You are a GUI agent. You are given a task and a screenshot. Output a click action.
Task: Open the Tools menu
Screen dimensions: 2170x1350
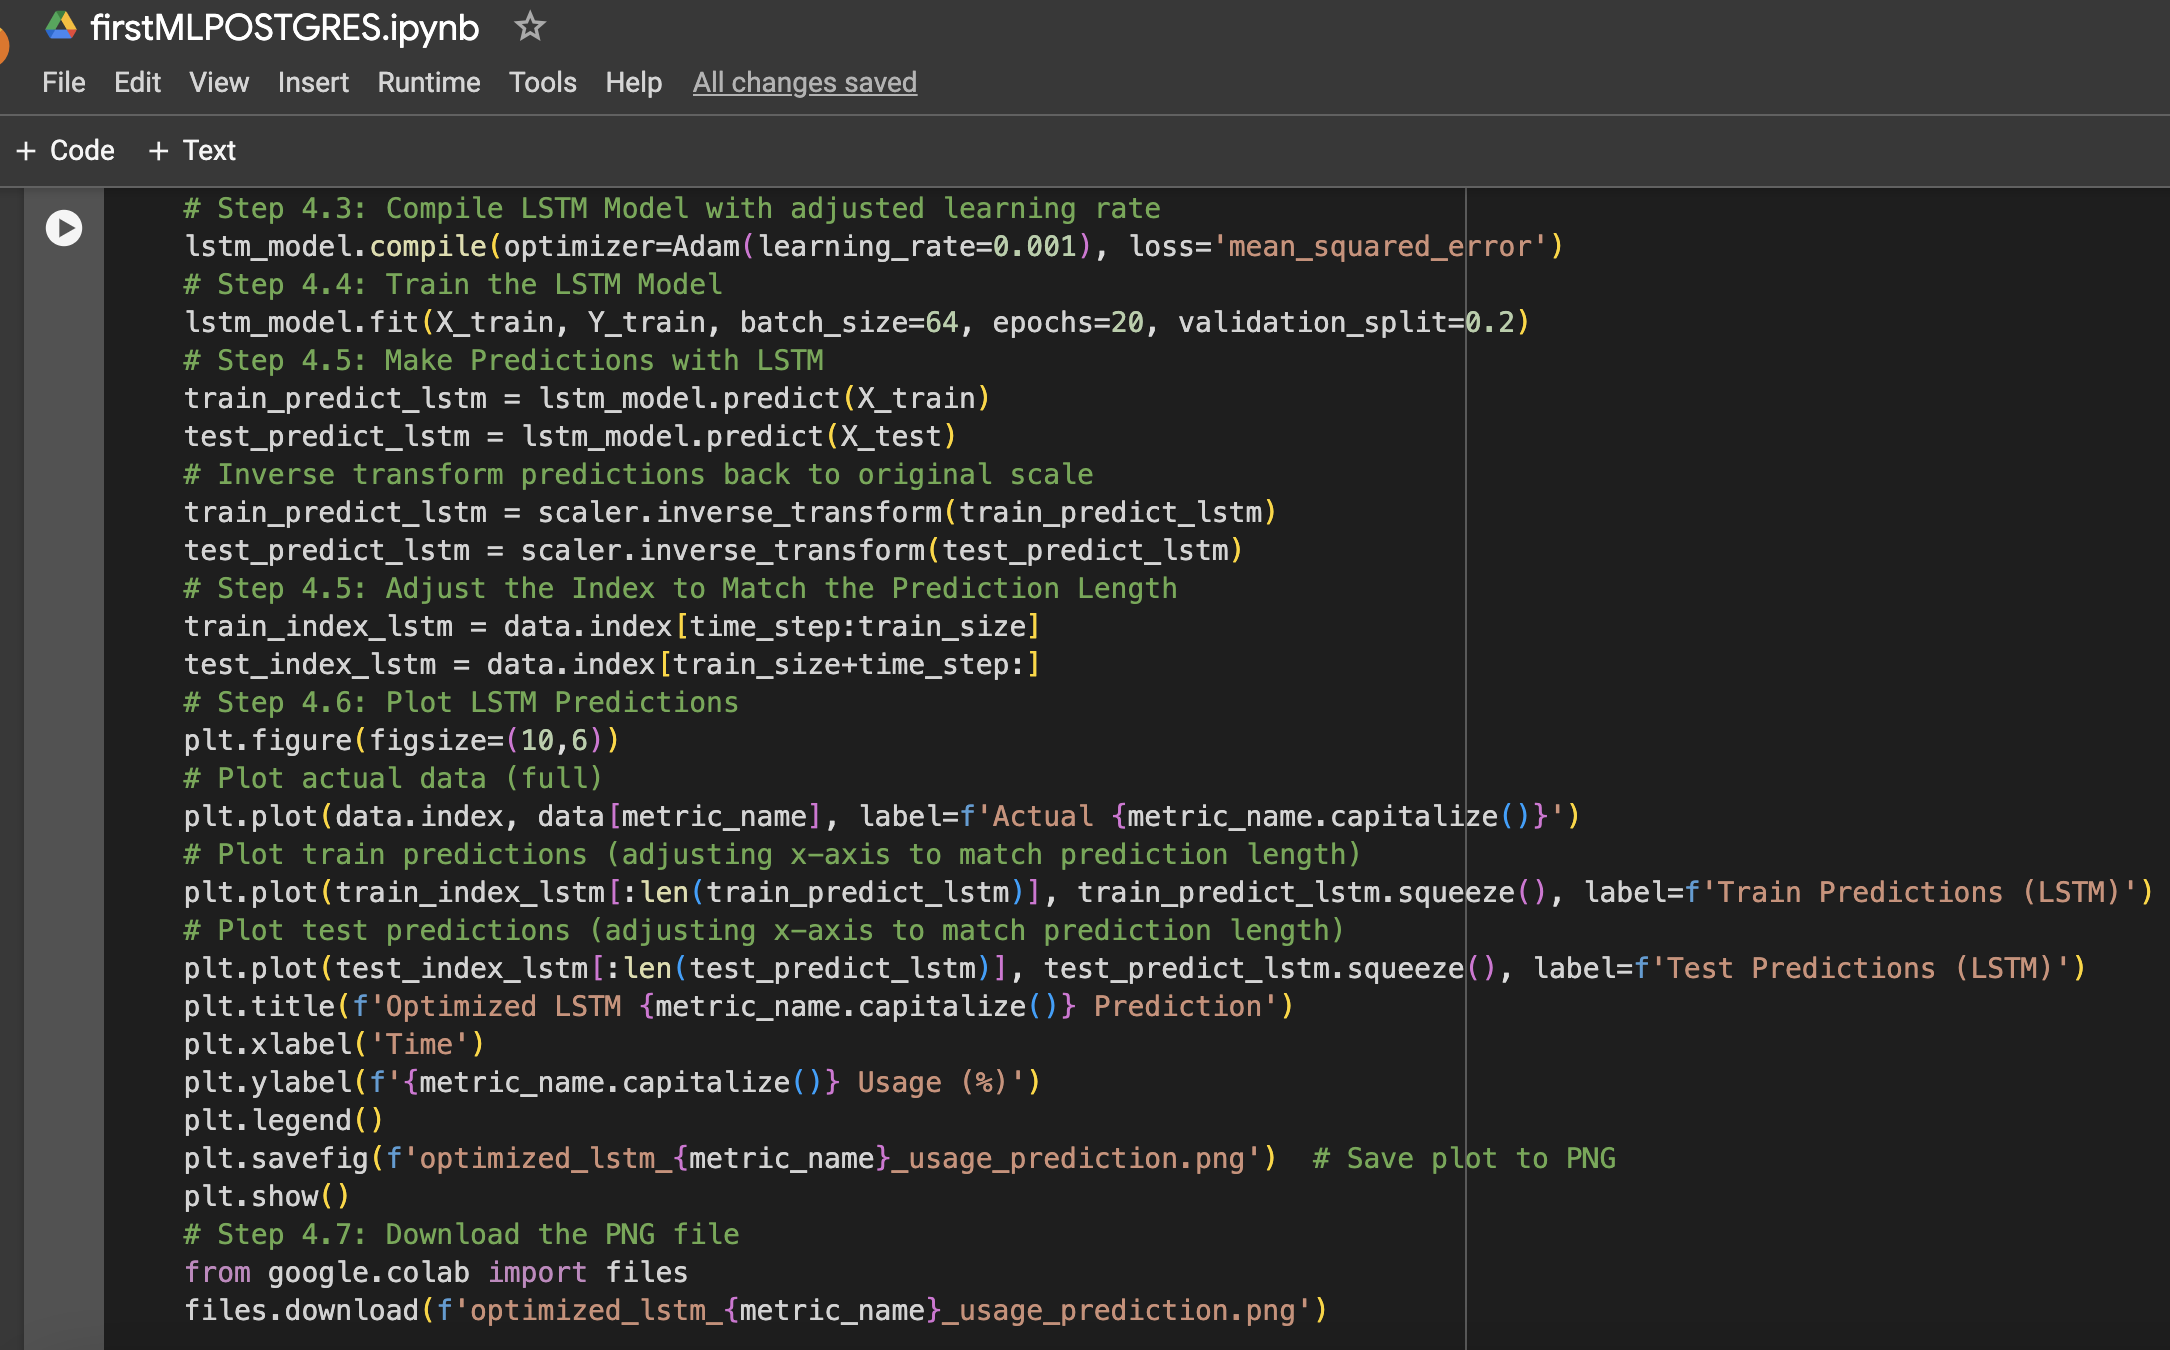(542, 83)
